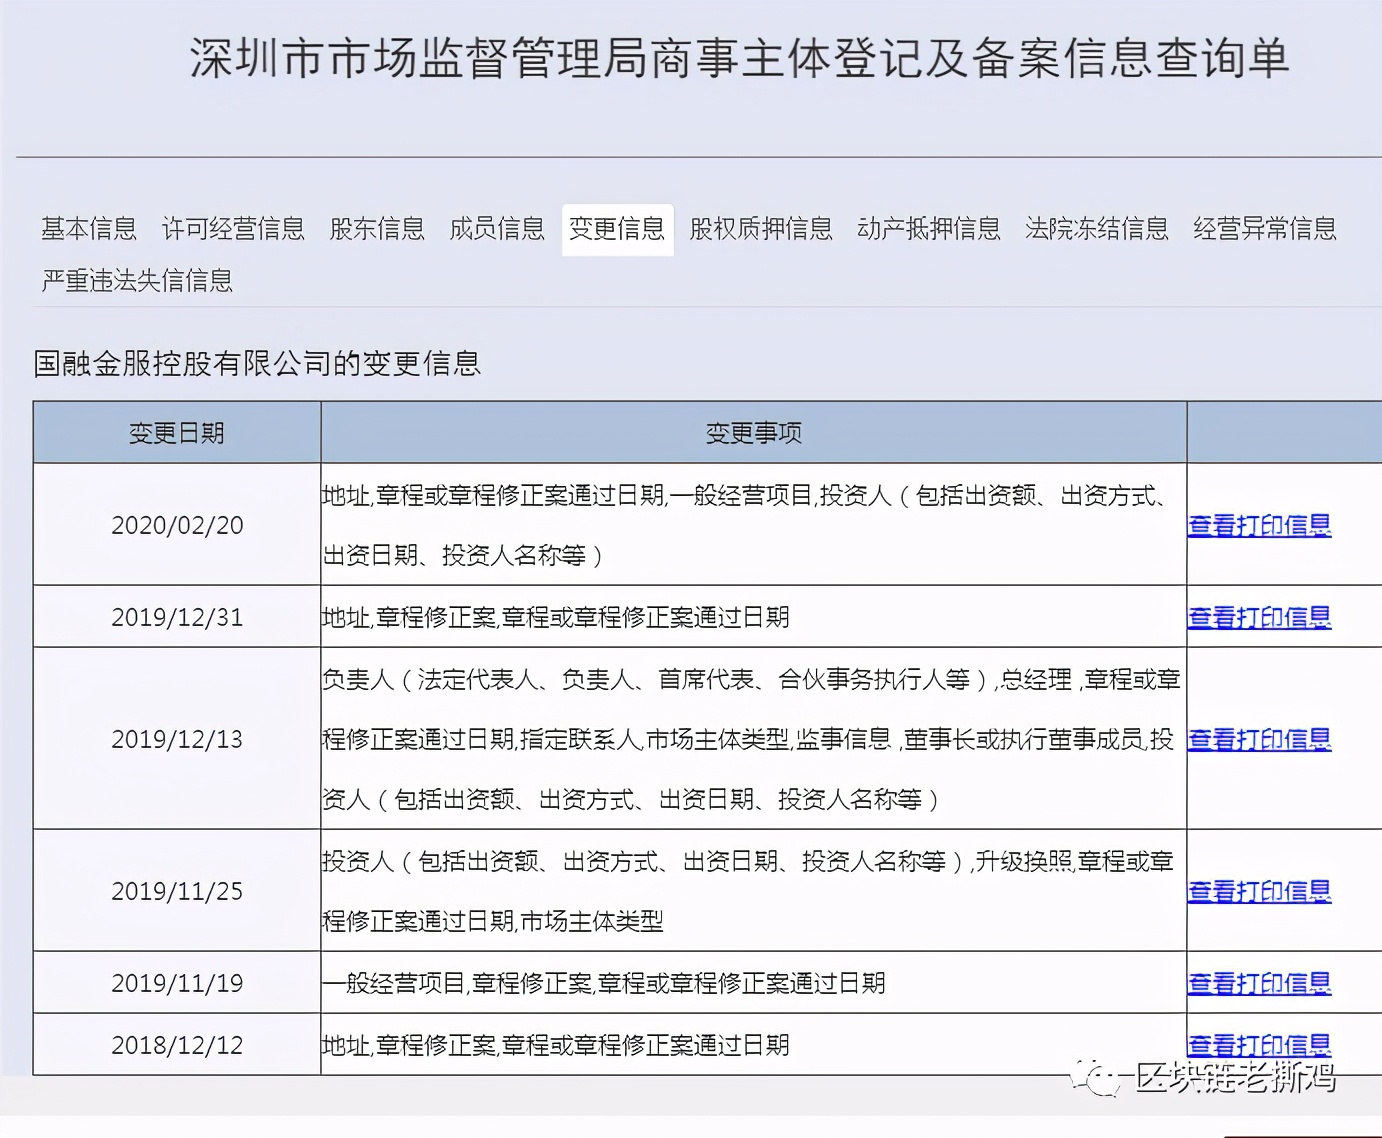The height and width of the screenshot is (1138, 1382).
Task: Select the 成员信息 tab
Action: pyautogui.click(x=497, y=229)
